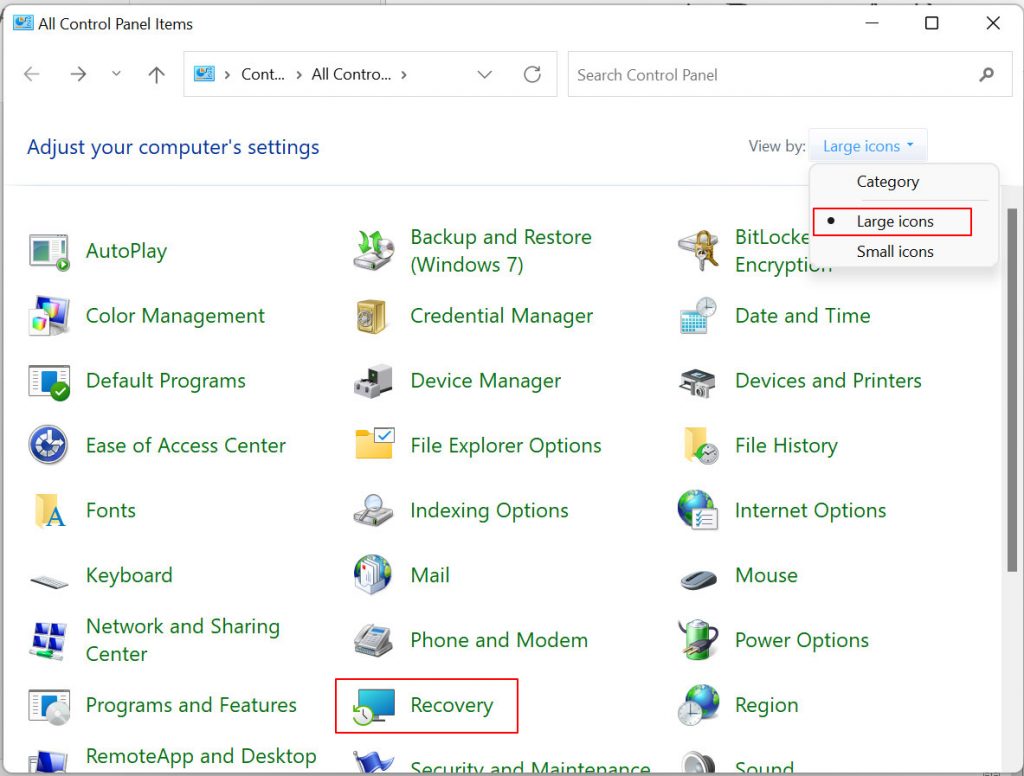
Task: Open the Network and Sharing Center link
Action: coord(183,640)
